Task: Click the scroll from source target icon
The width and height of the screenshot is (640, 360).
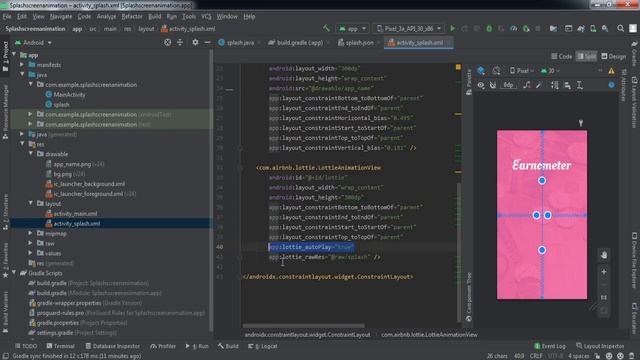Action: point(167,42)
